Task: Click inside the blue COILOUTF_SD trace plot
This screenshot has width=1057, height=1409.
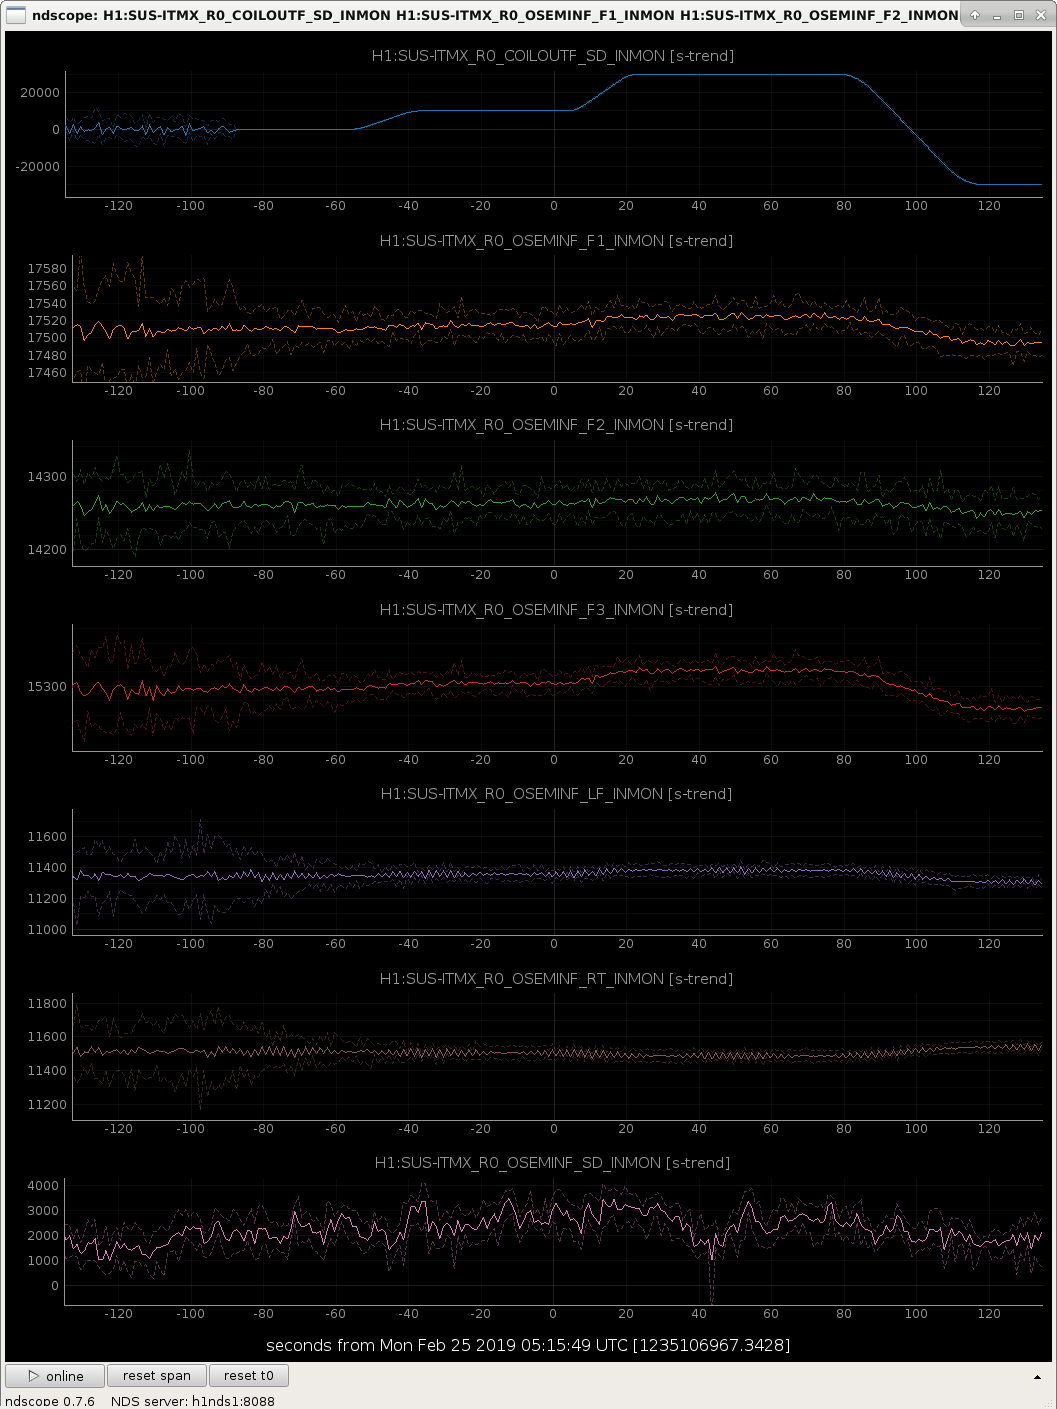Action: (x=554, y=133)
